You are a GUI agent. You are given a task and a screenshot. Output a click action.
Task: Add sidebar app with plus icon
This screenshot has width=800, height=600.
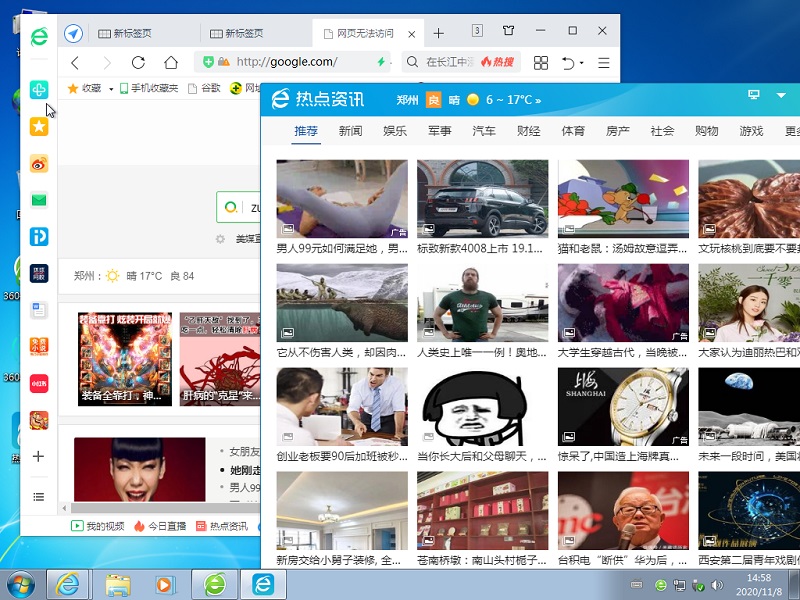(39, 456)
